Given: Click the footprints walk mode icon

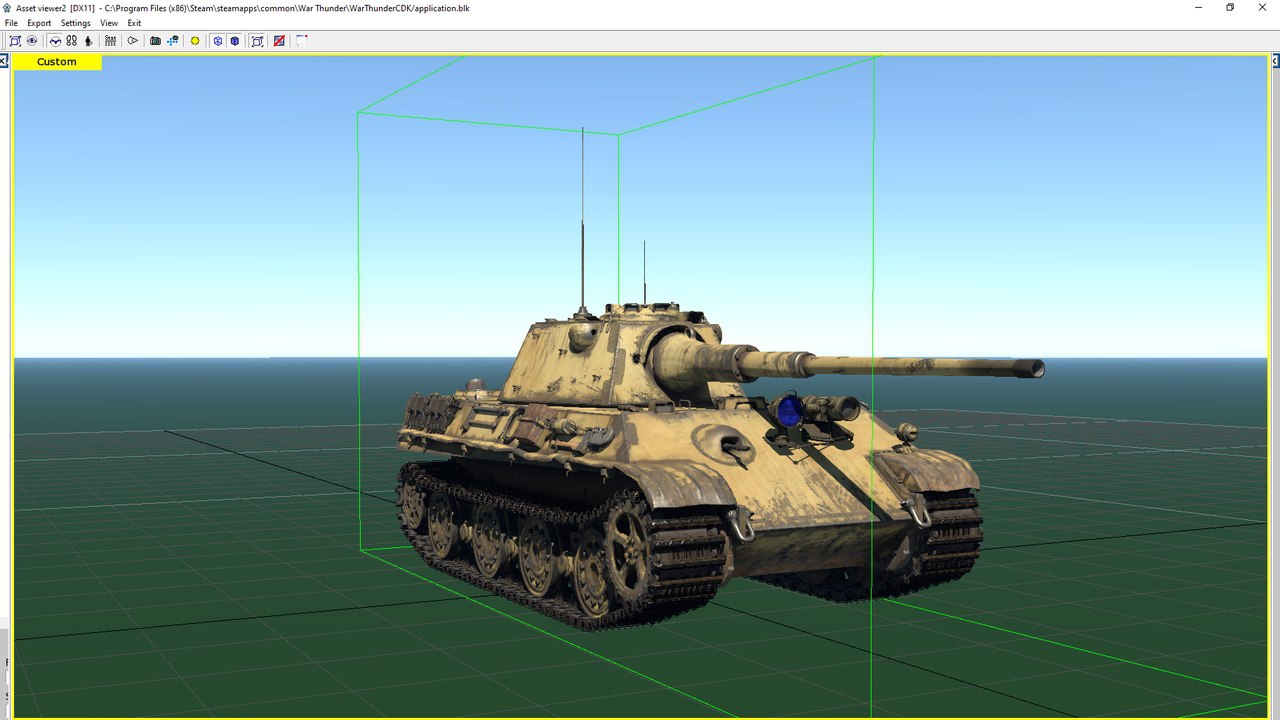Looking at the screenshot, I should click(x=72, y=41).
